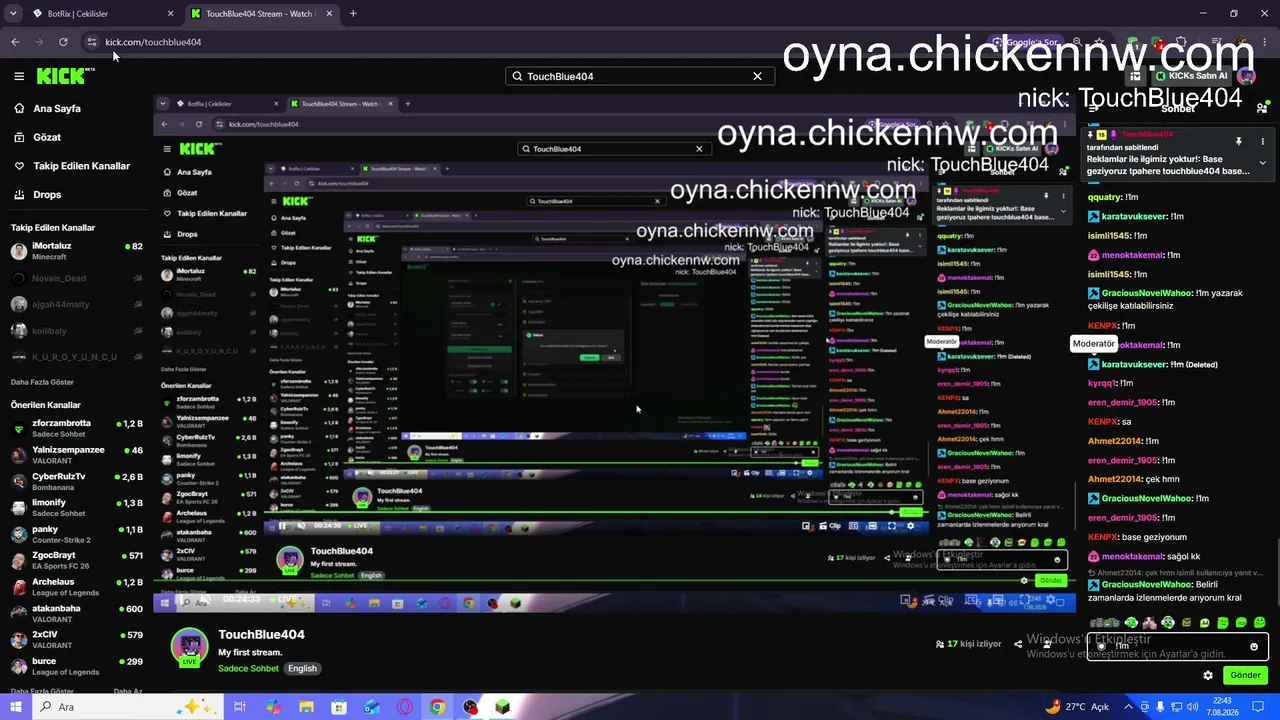The height and width of the screenshot is (720, 1280).
Task: Open the Windows Start menu
Action: tap(15, 707)
